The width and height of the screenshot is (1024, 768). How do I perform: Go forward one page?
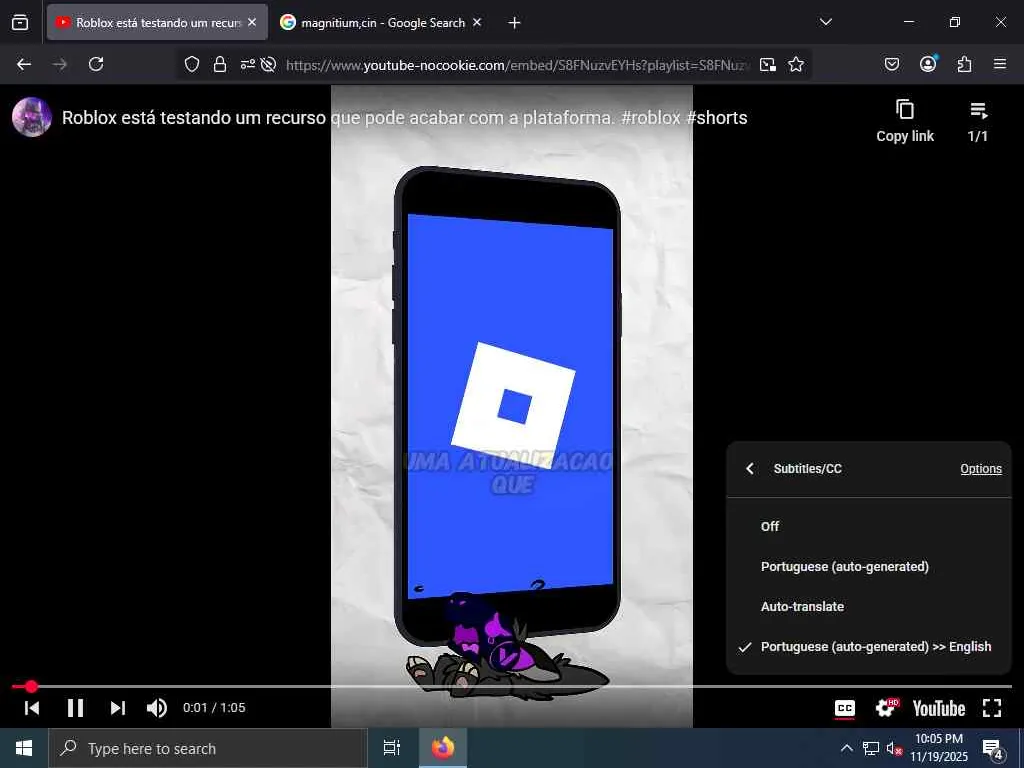60,64
